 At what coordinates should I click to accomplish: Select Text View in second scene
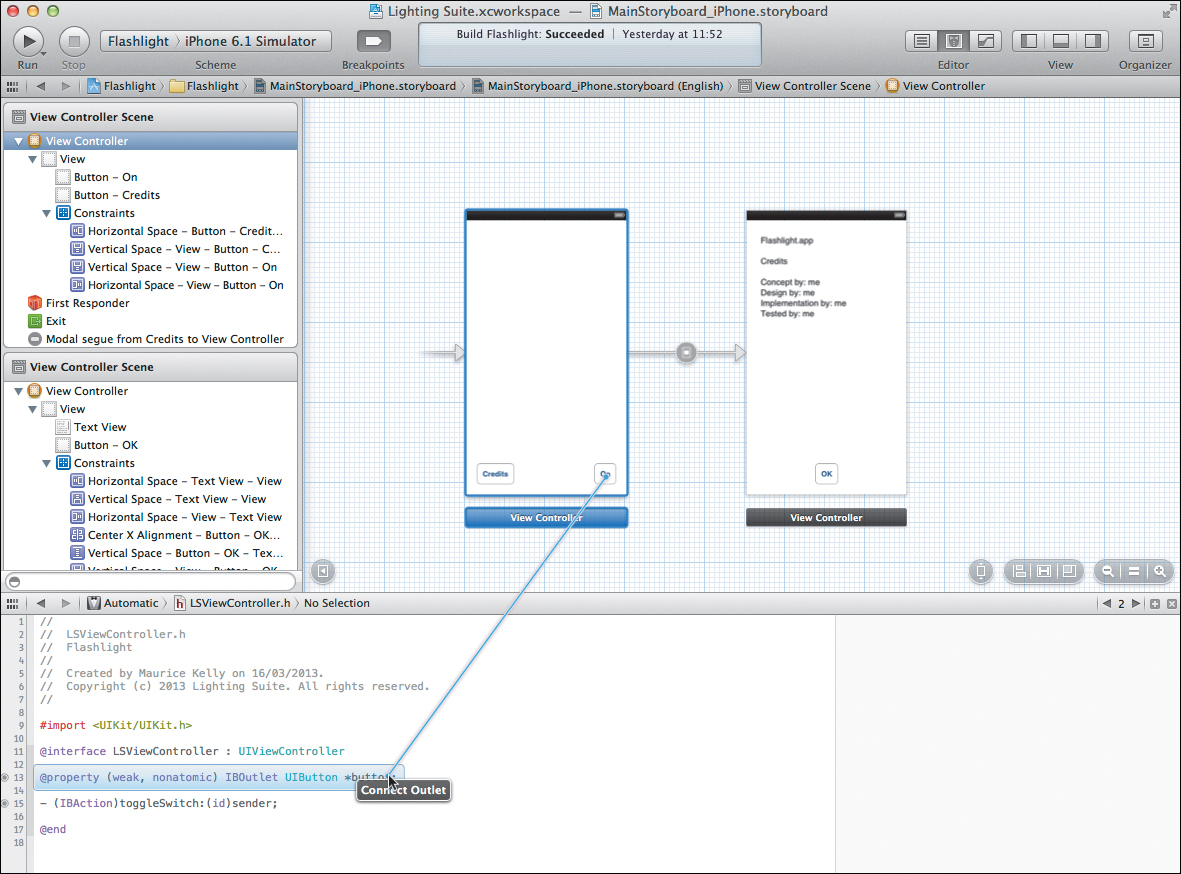tap(91, 427)
